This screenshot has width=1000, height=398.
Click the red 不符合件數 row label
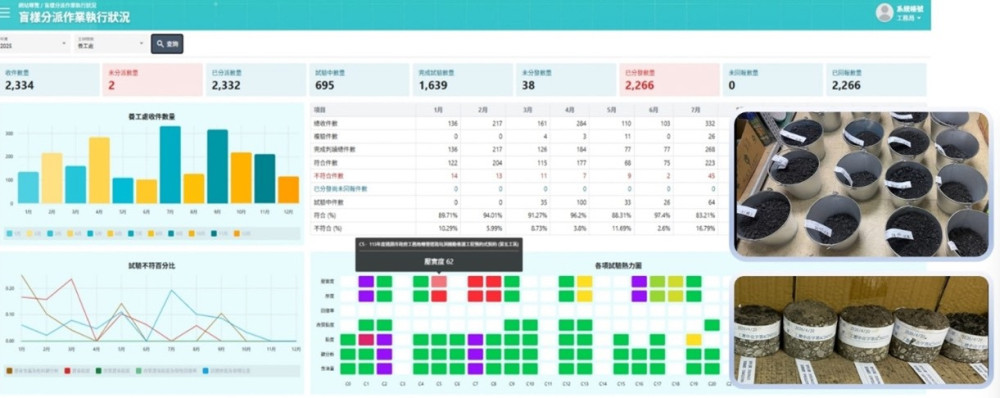[x=329, y=175]
